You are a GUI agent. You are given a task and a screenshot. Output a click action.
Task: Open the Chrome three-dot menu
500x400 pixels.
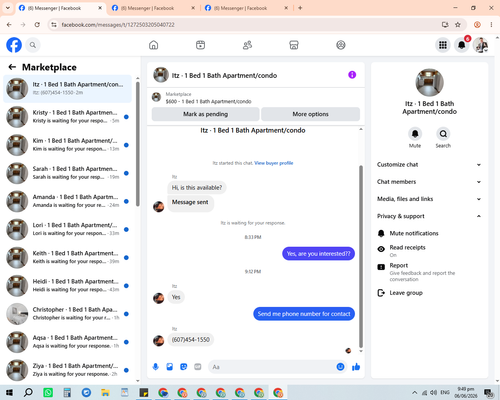coord(491,25)
